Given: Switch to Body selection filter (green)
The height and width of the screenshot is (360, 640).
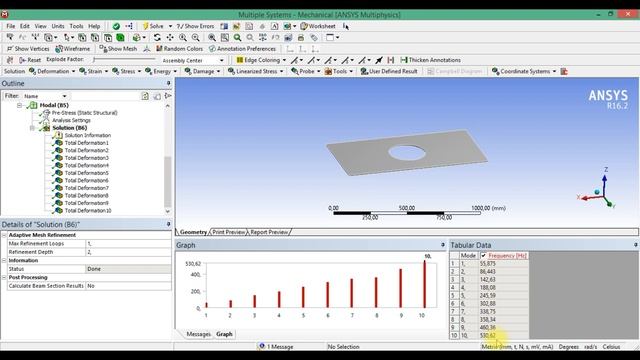Looking at the screenshot, I should click(x=120, y=38).
